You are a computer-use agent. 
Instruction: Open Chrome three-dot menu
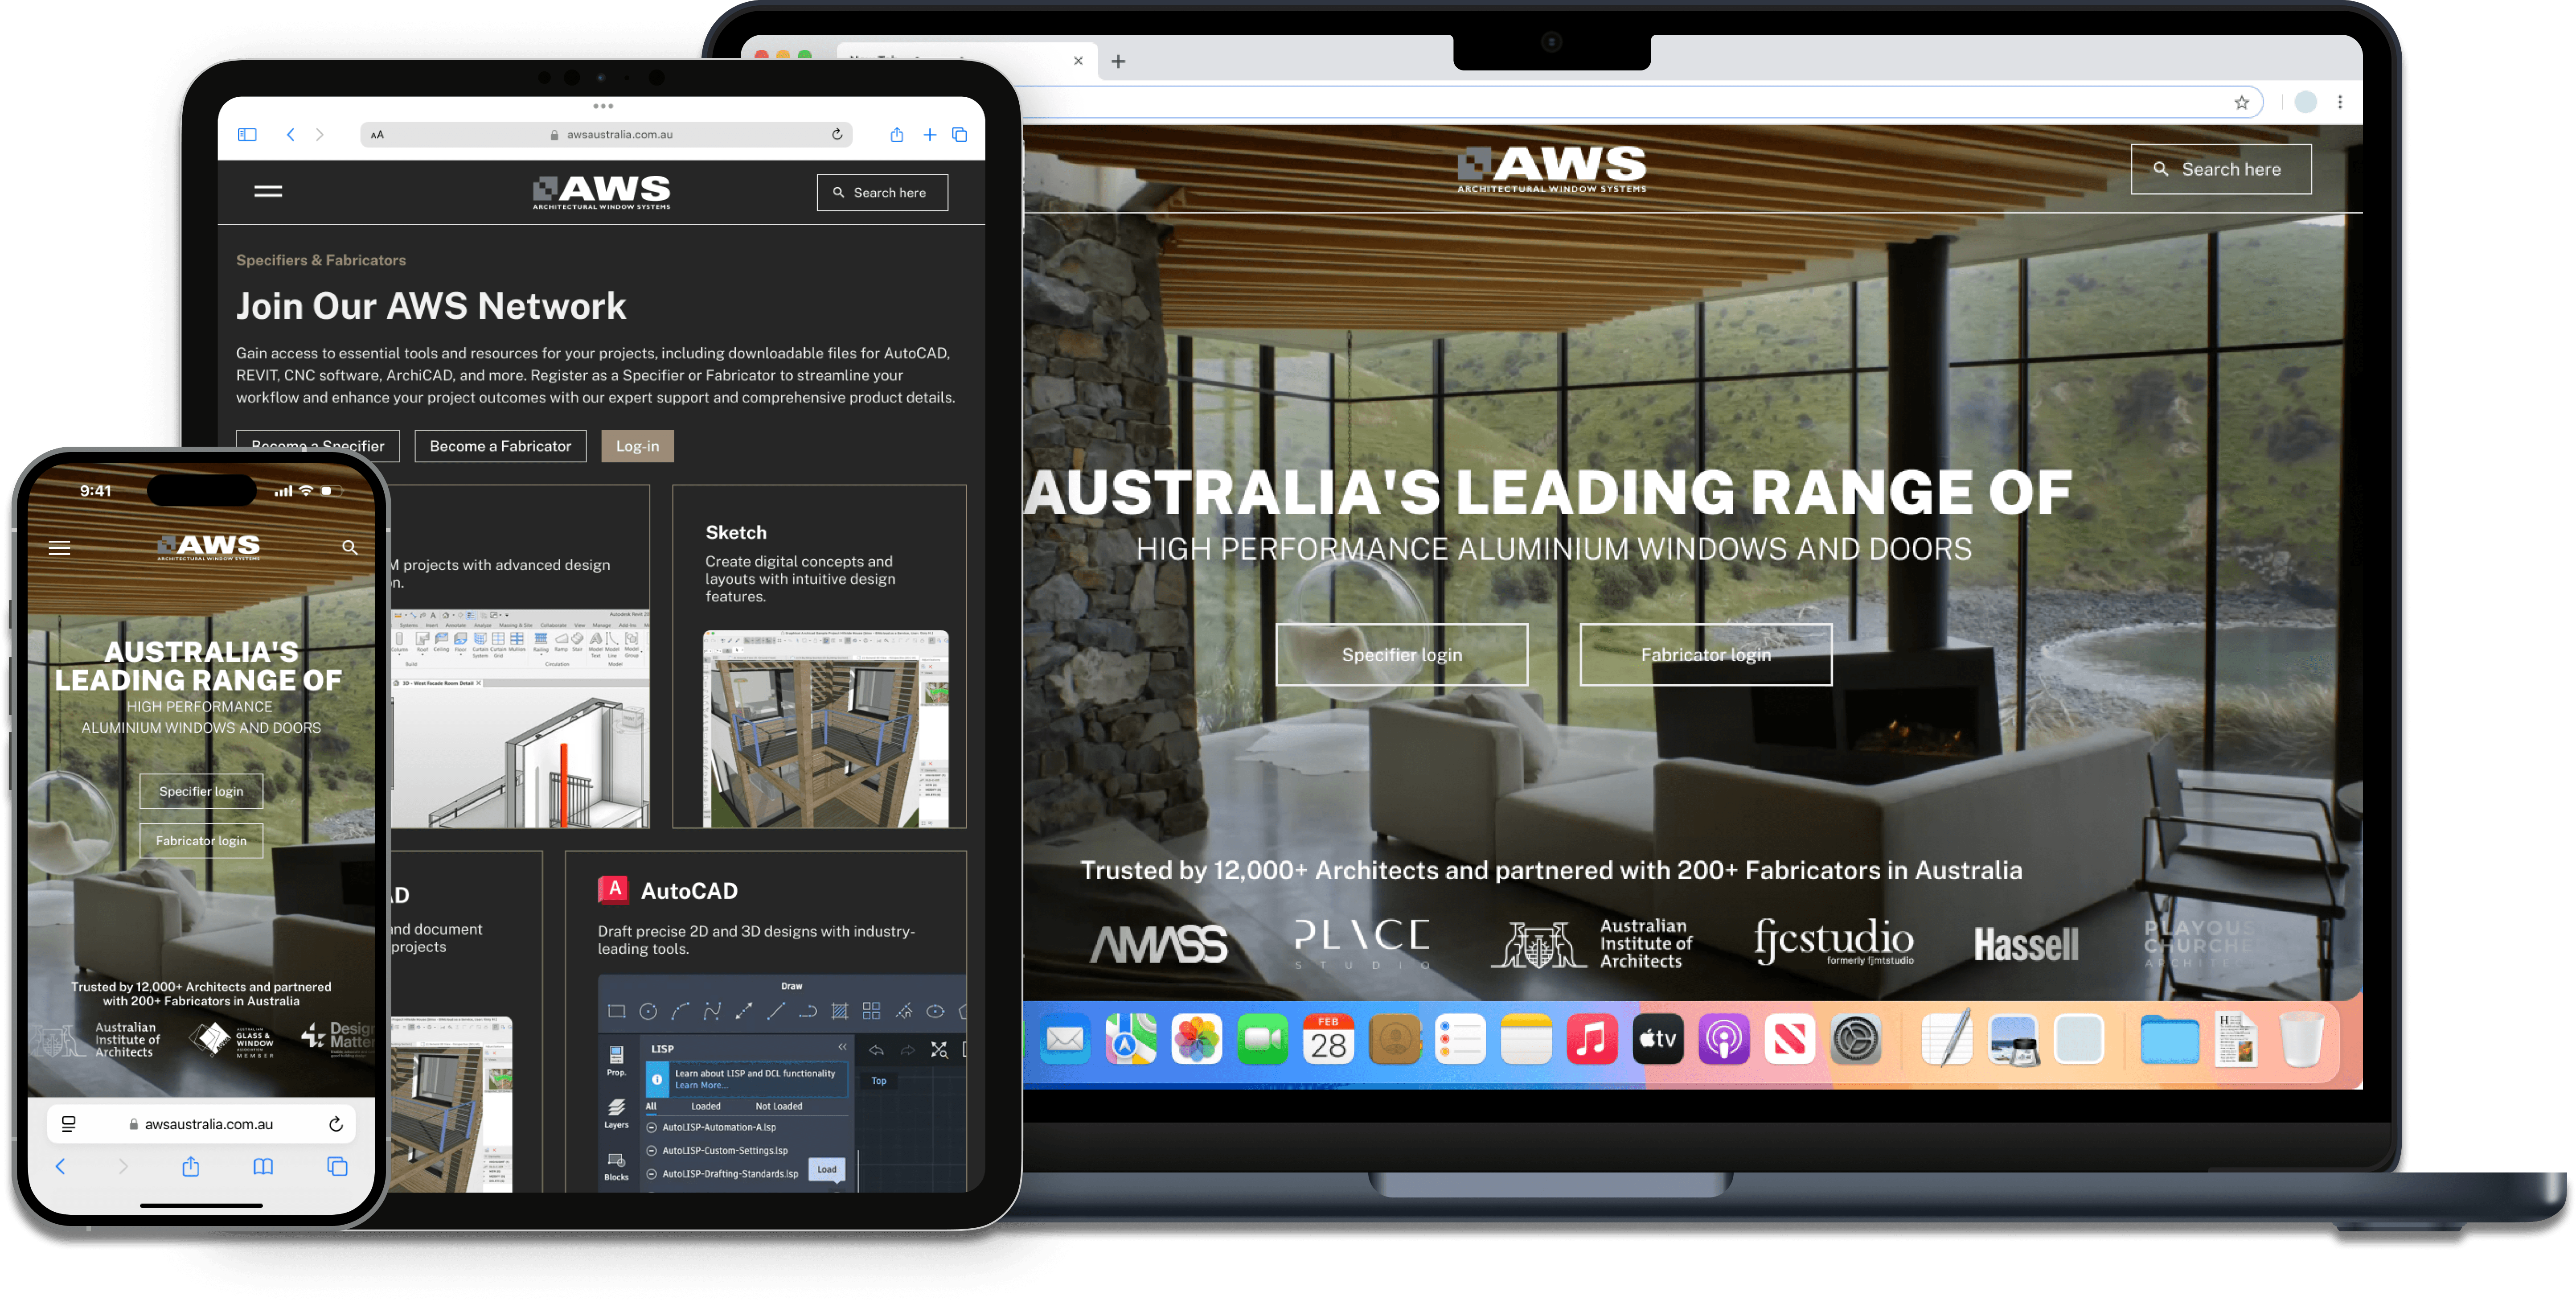click(x=2340, y=102)
